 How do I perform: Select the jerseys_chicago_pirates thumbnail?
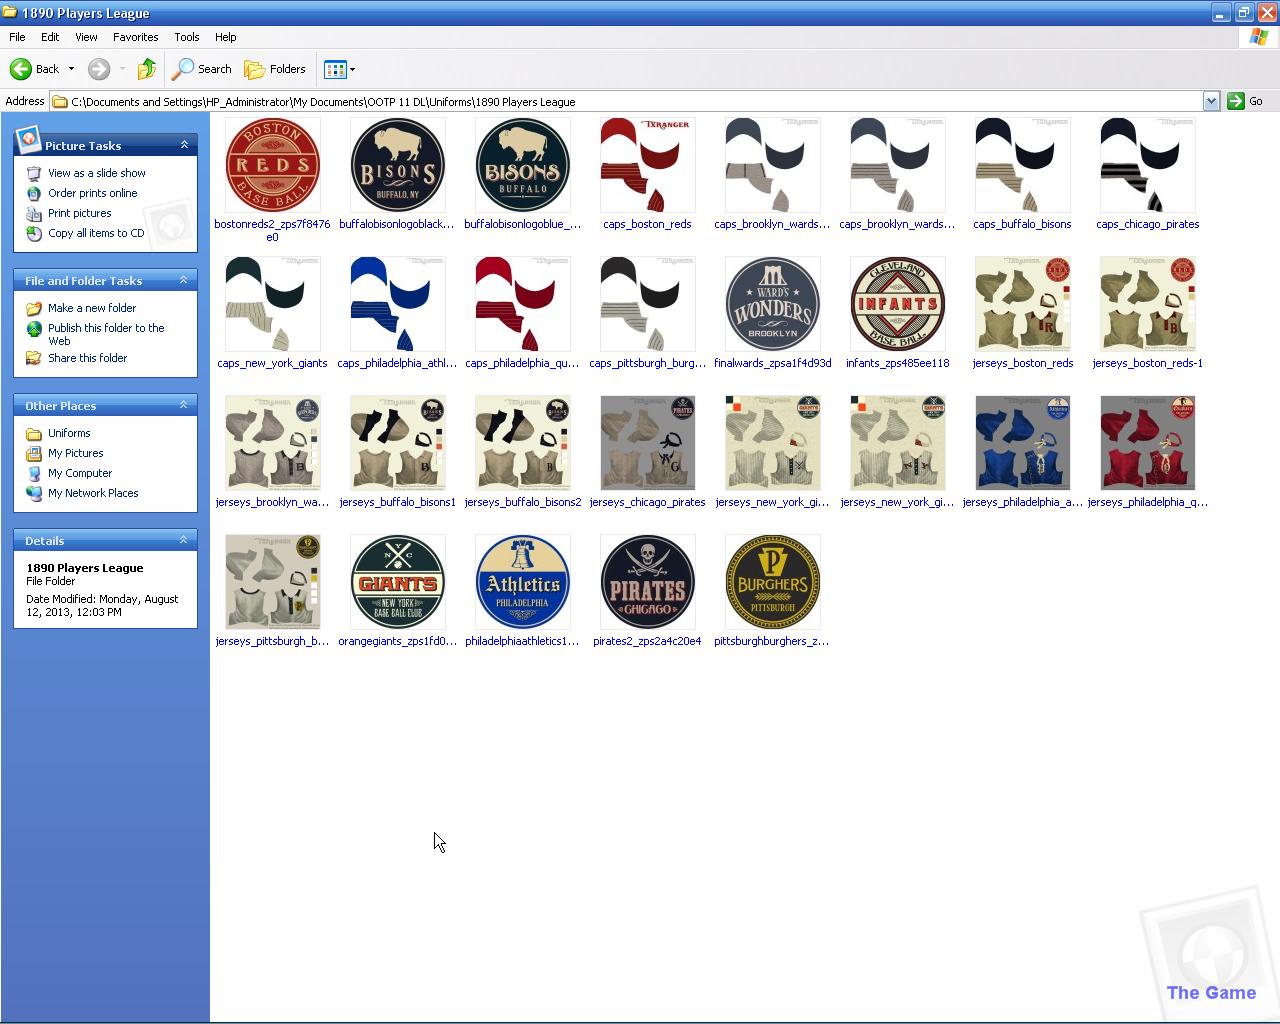tap(648, 443)
